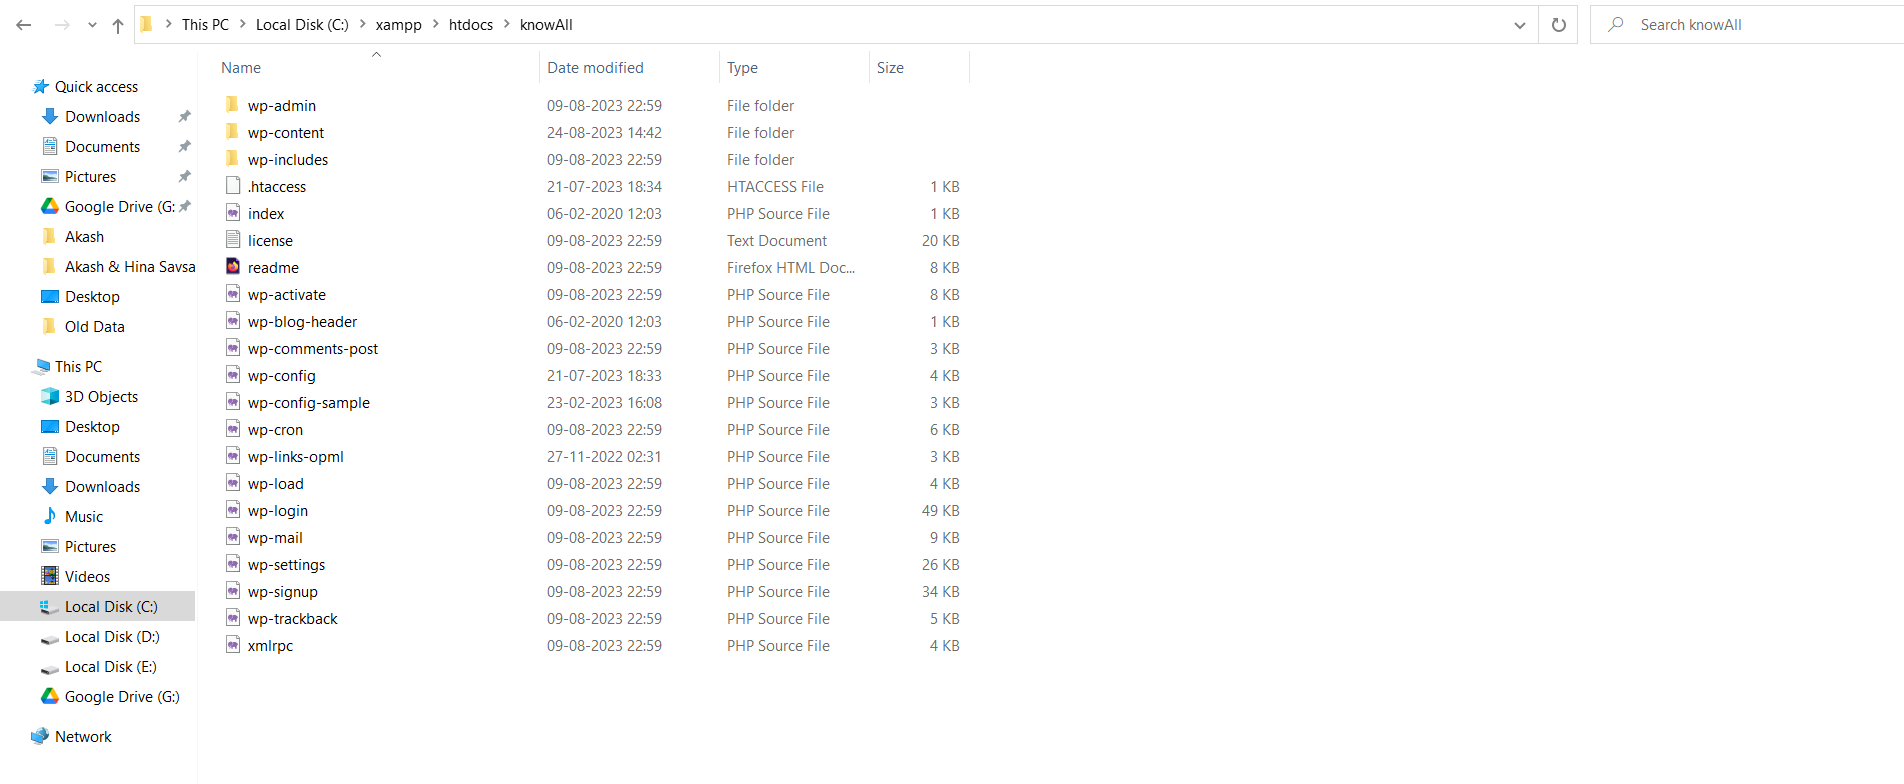The image size is (1904, 784).
Task: Sort files by Size column header
Action: 890,68
